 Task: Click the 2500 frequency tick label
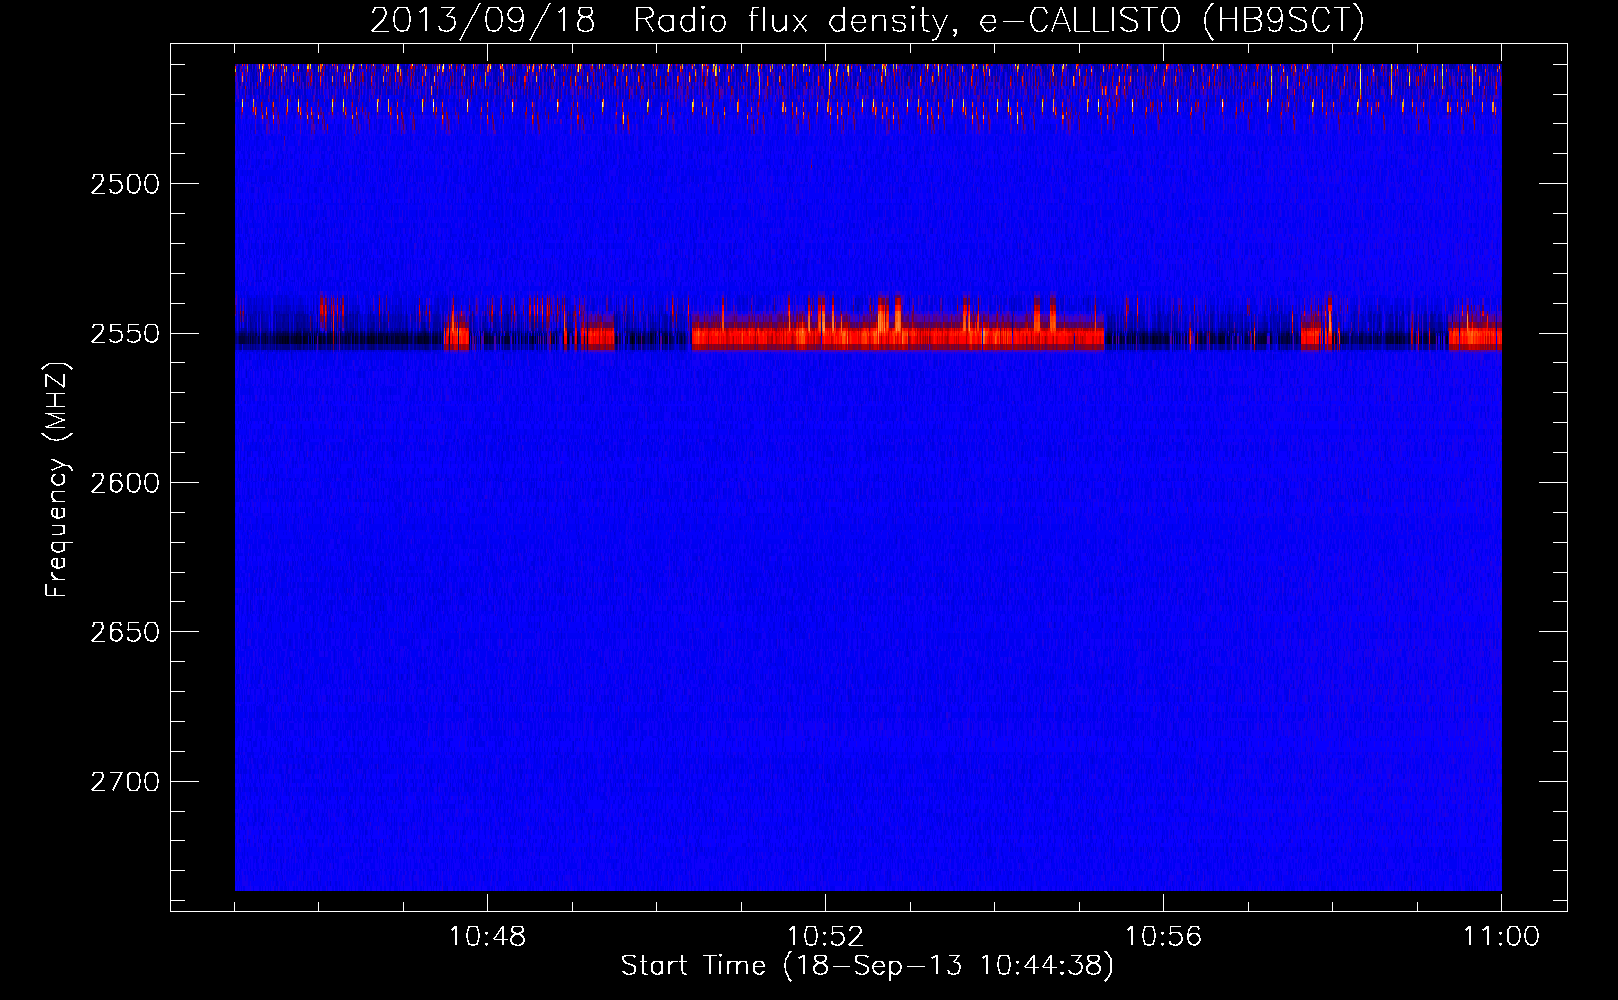[x=125, y=184]
